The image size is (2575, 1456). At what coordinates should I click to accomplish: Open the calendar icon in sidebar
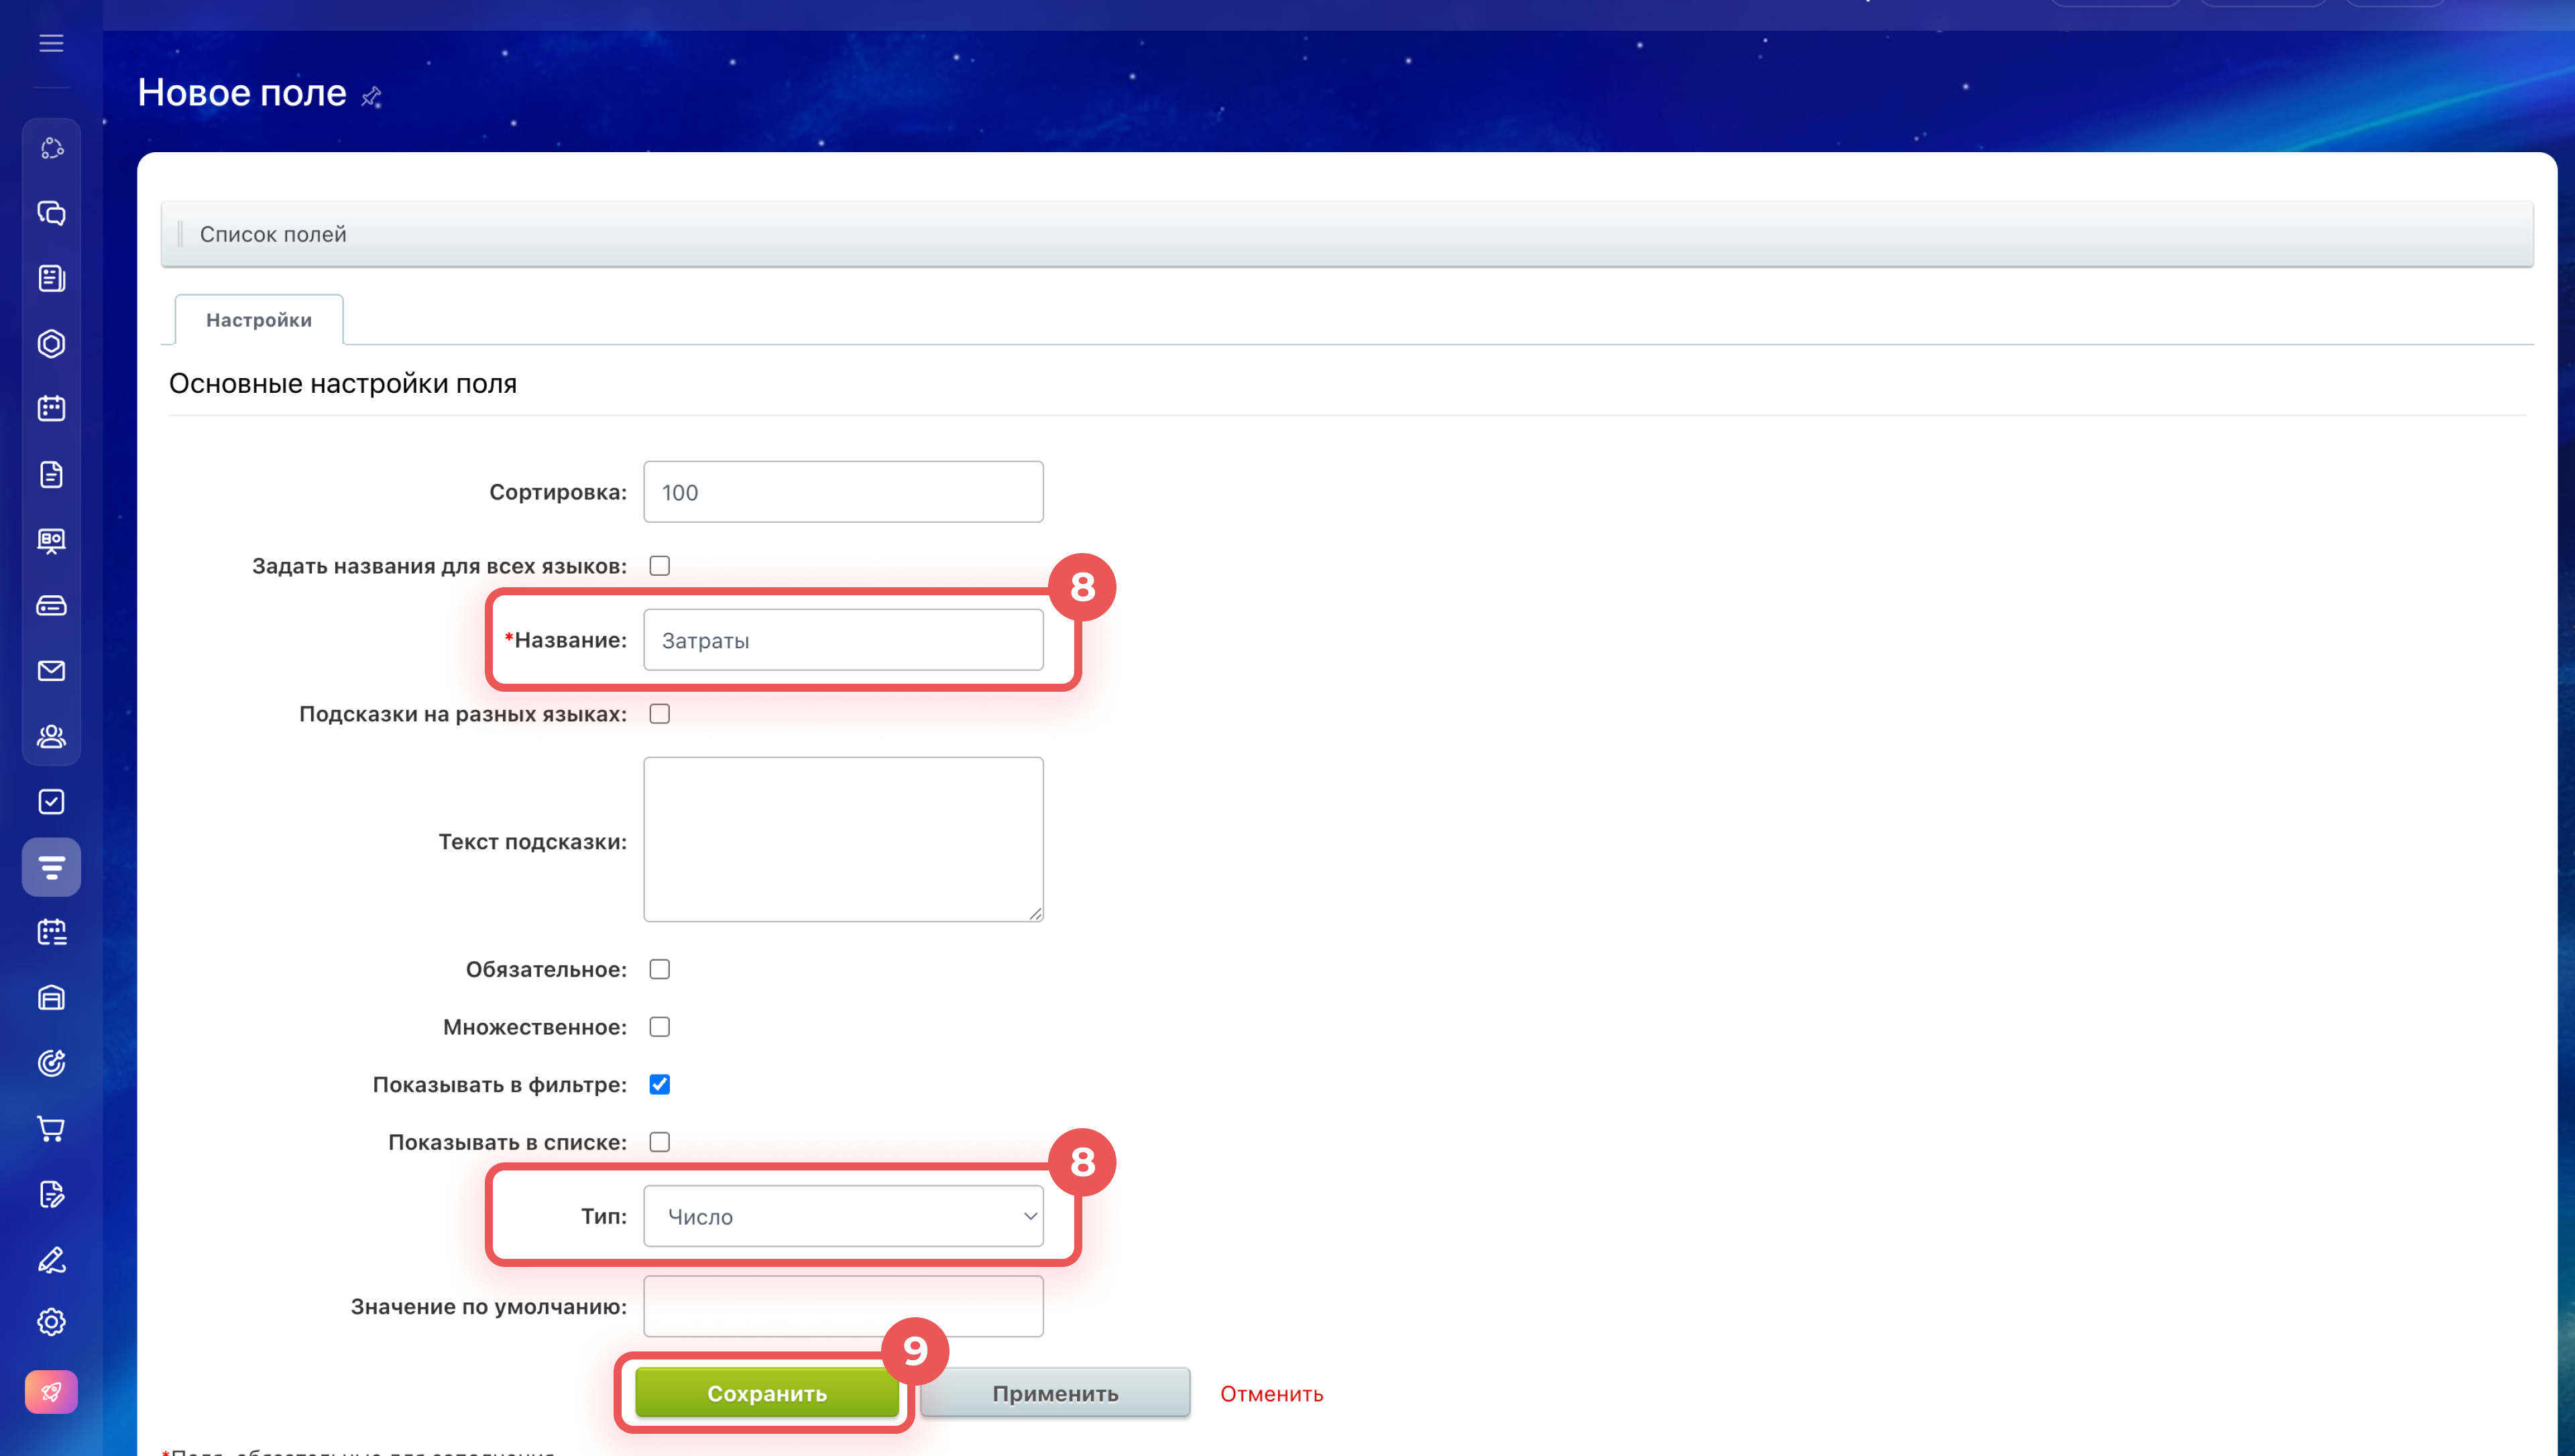[51, 408]
